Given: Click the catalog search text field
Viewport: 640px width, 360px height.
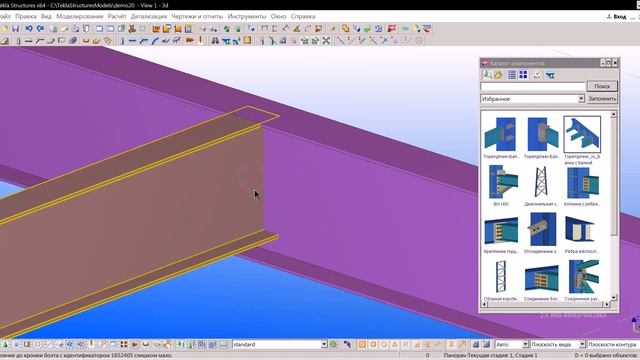Looking at the screenshot, I should pos(533,86).
